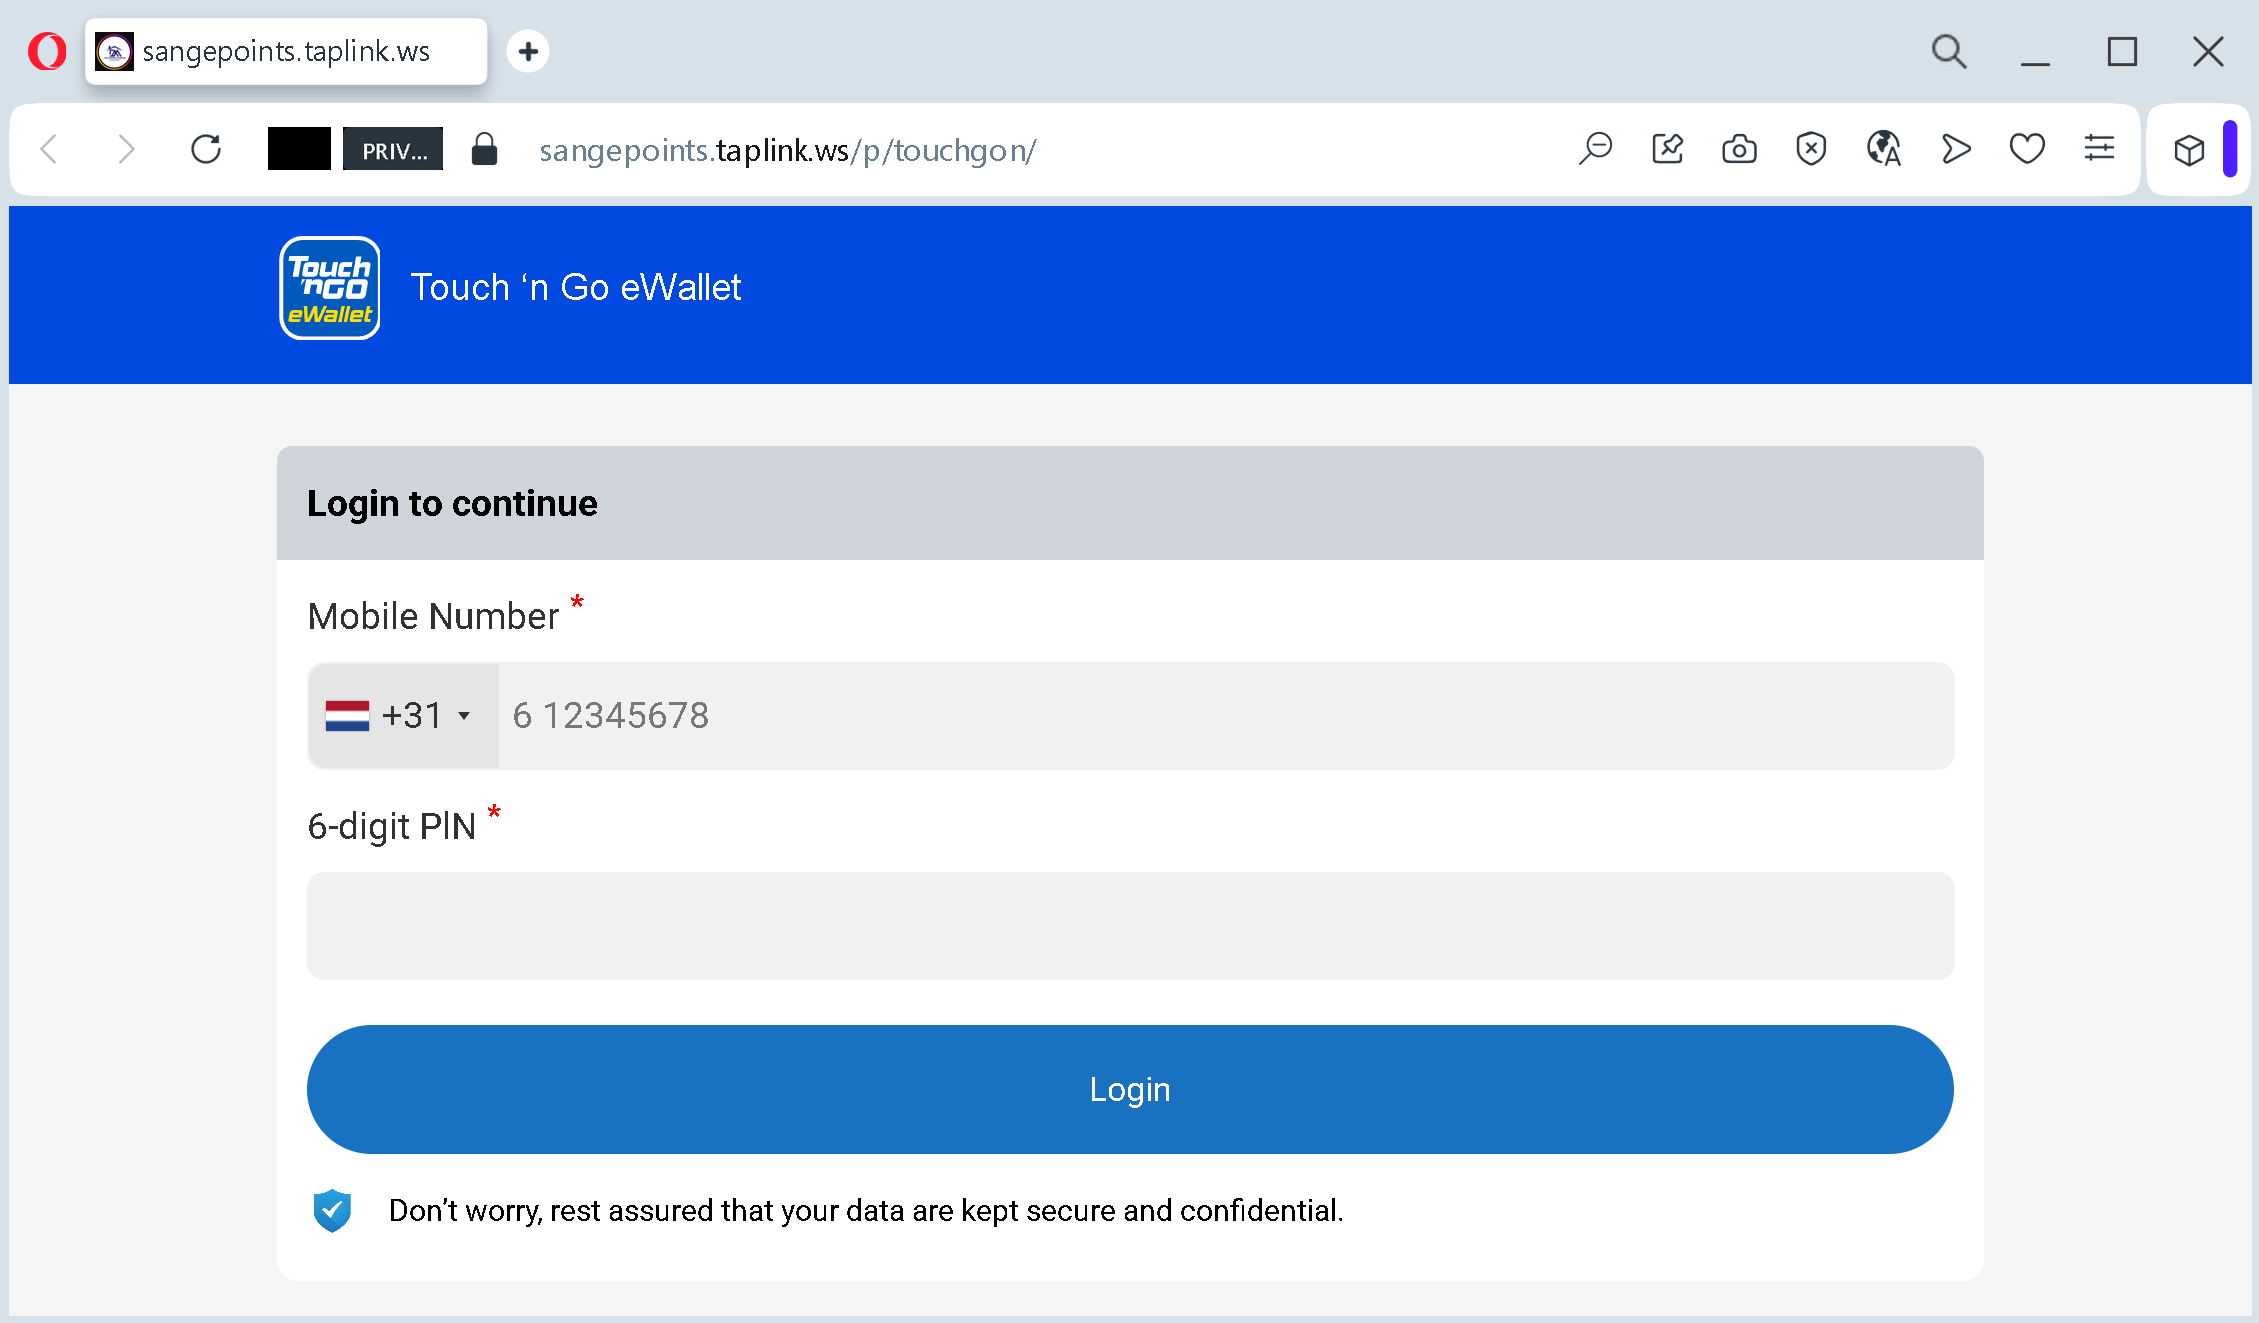
Task: Click the padlock site security icon
Action: (484, 149)
